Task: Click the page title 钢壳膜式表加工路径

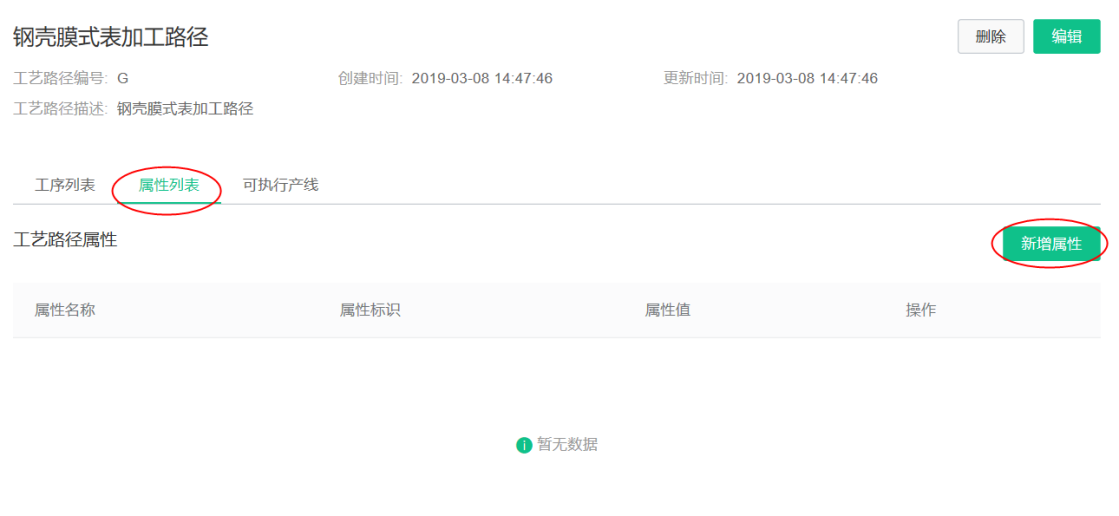Action: click(x=111, y=37)
